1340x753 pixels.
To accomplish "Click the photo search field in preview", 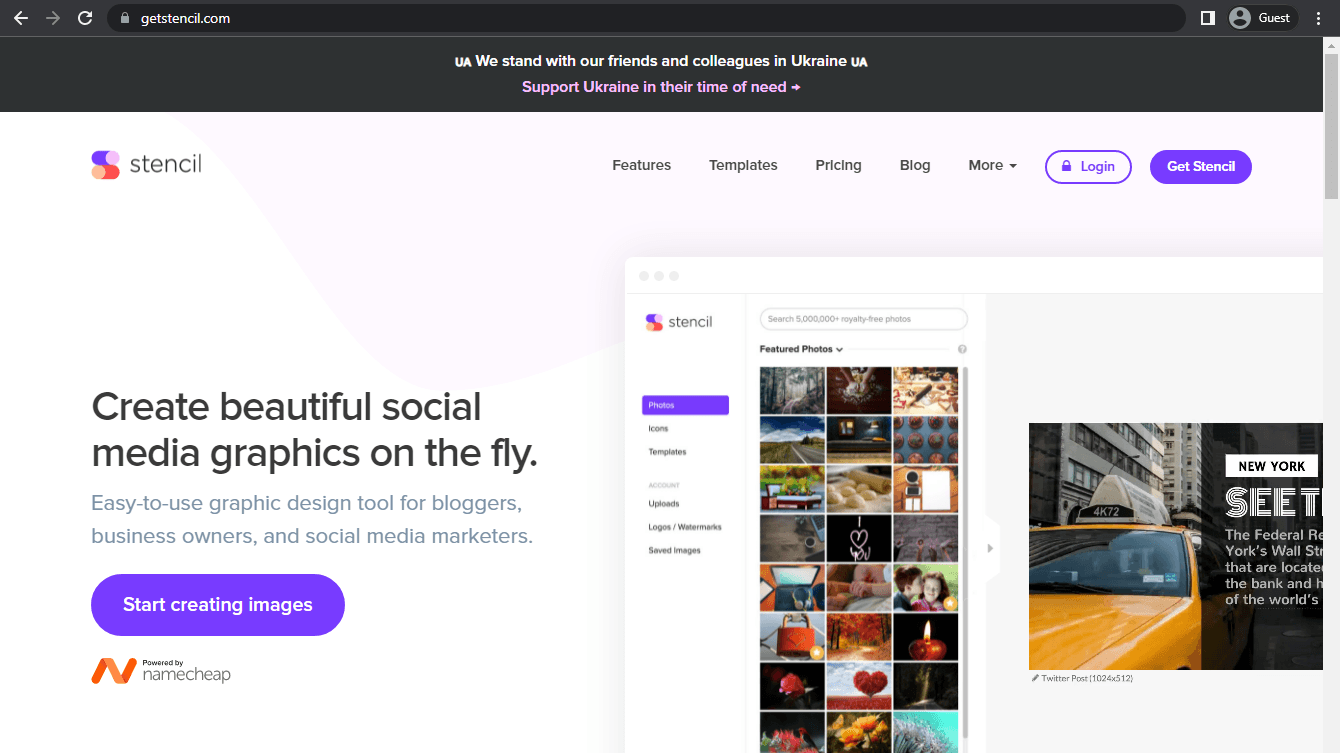I will 864,319.
